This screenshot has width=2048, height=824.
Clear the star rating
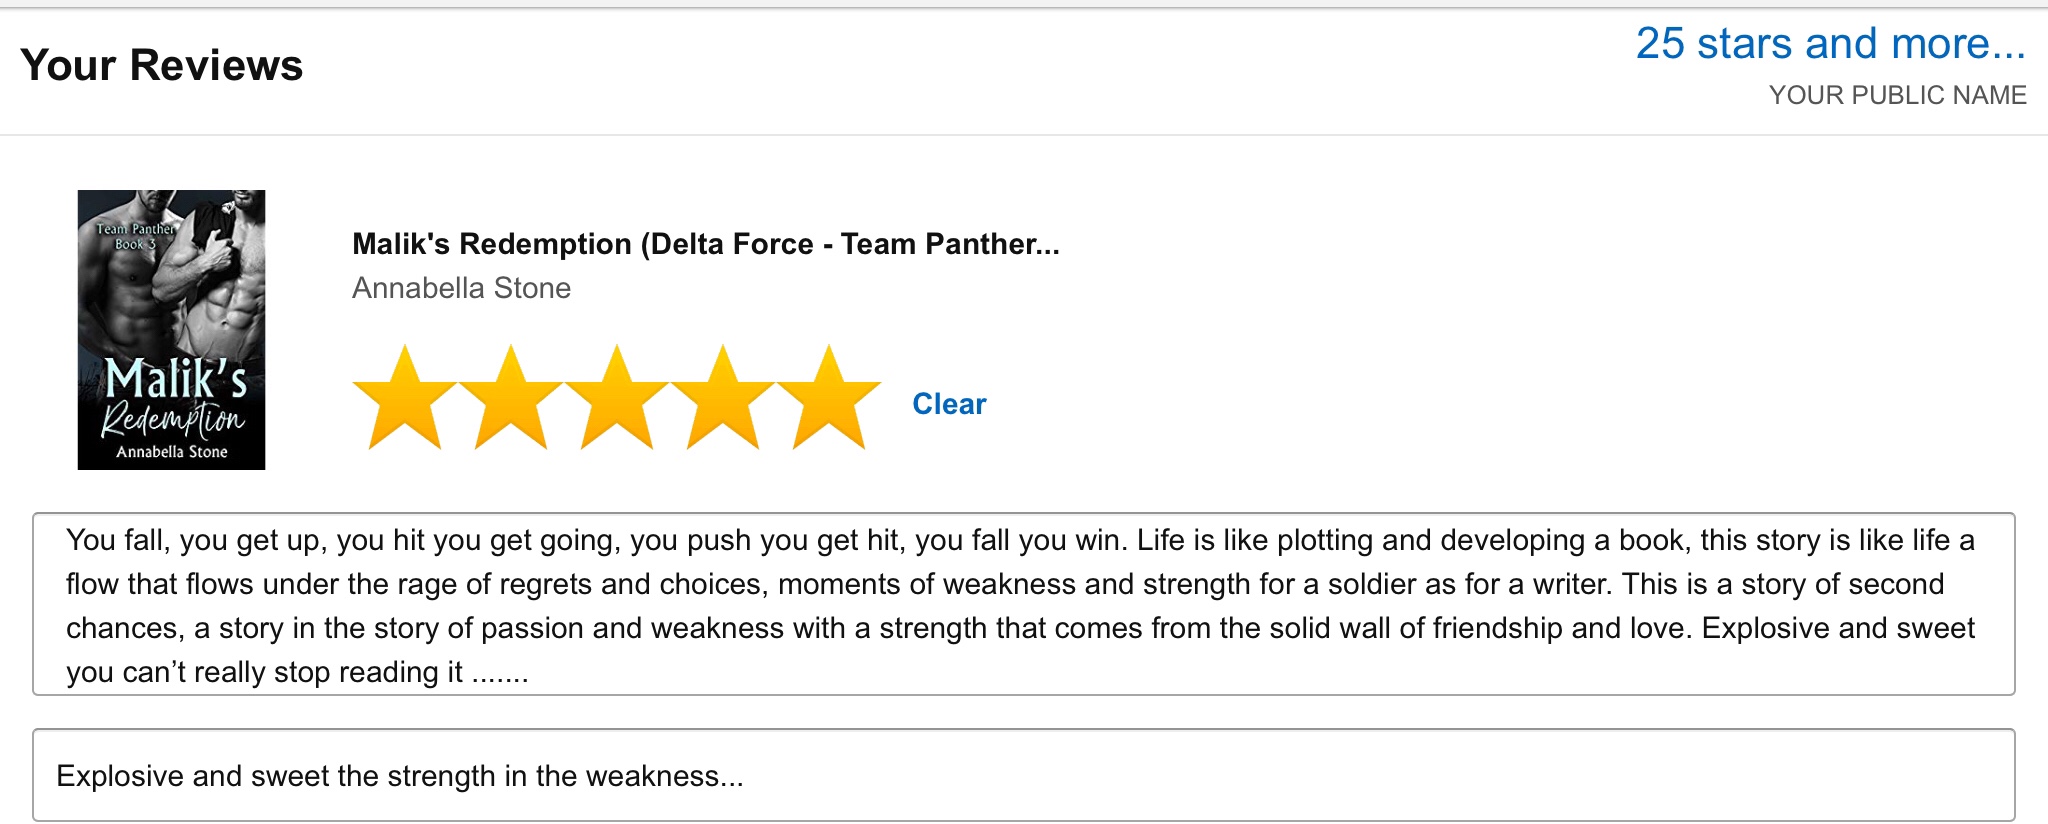click(949, 404)
